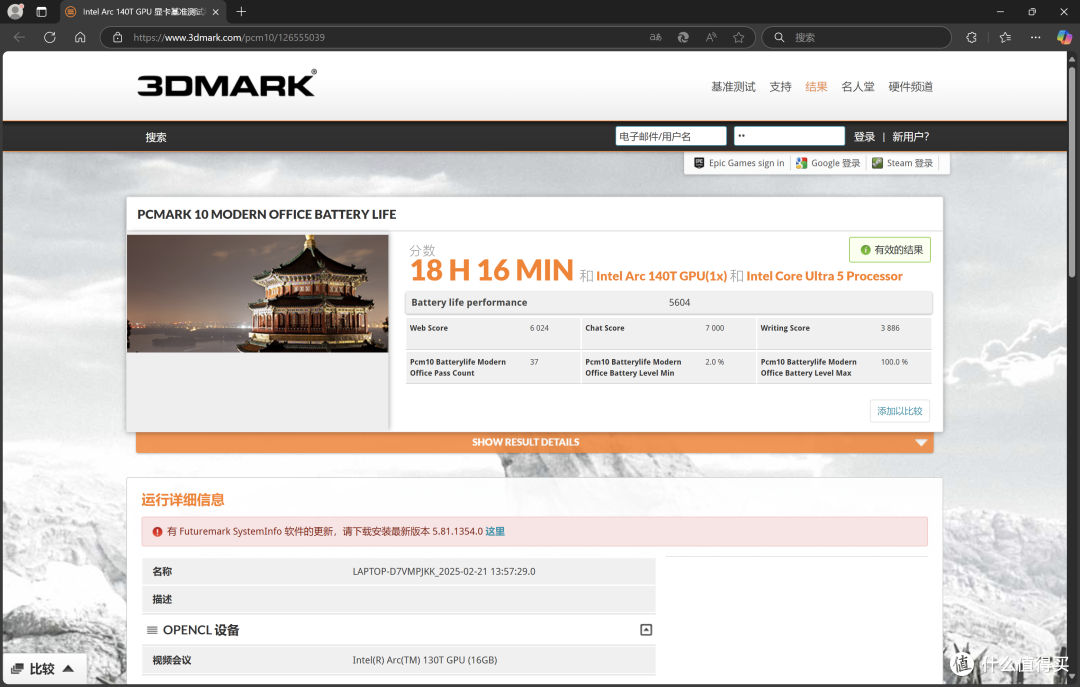Open 支持 navigation item

pyautogui.click(x=780, y=87)
